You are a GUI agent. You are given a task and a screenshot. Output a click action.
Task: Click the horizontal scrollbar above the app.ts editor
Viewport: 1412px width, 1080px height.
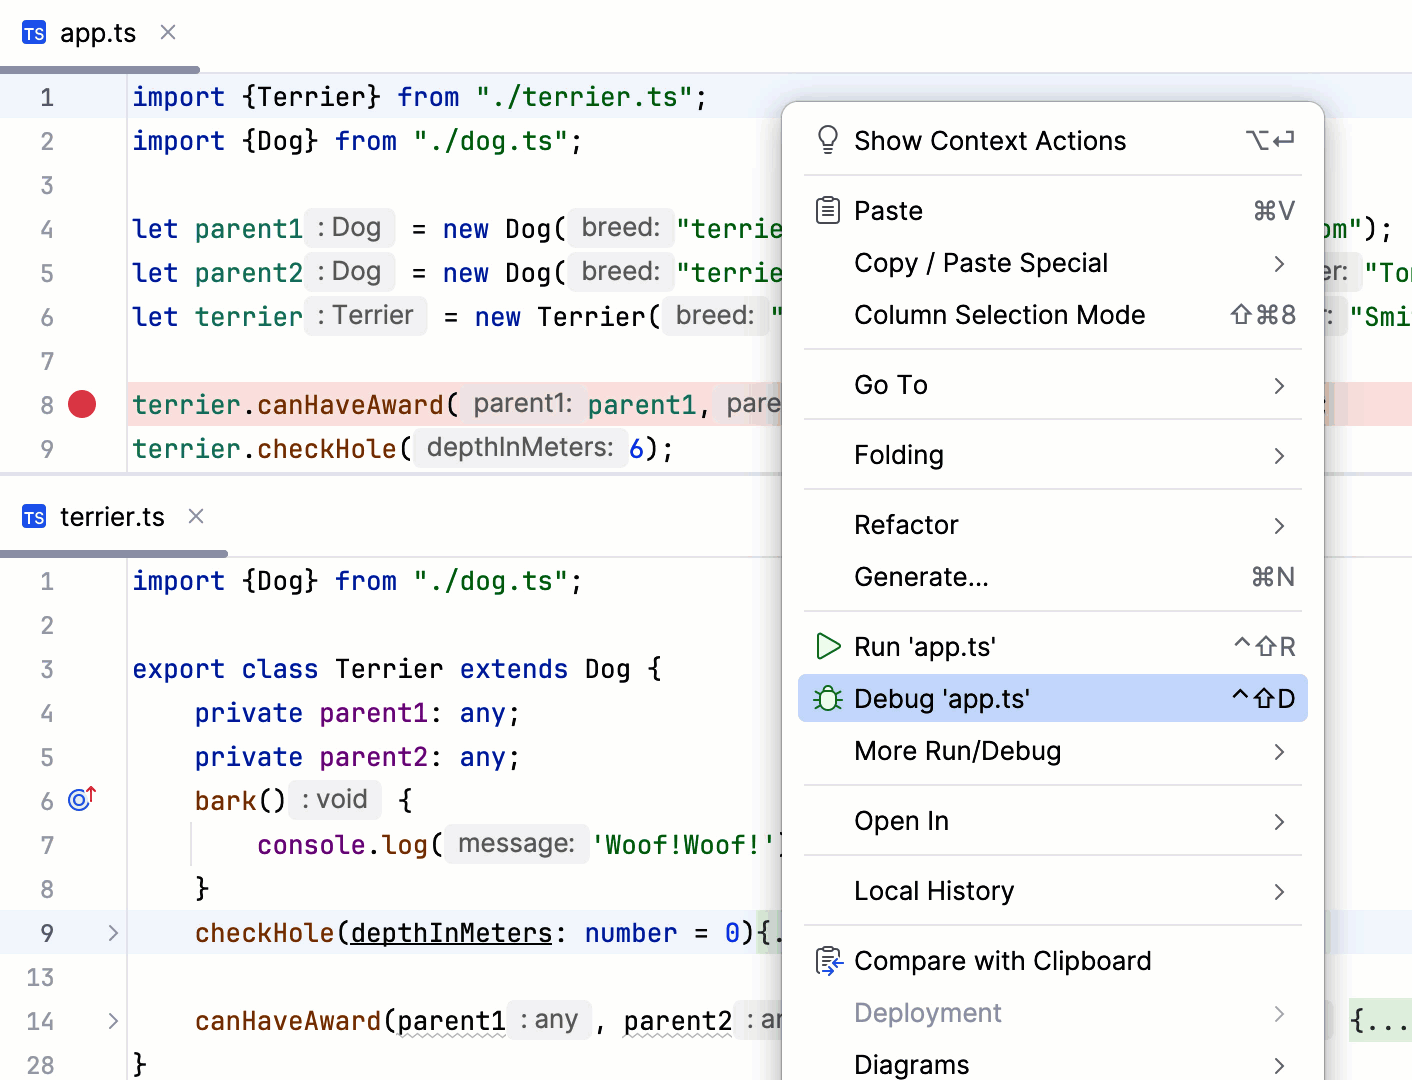[100, 69]
